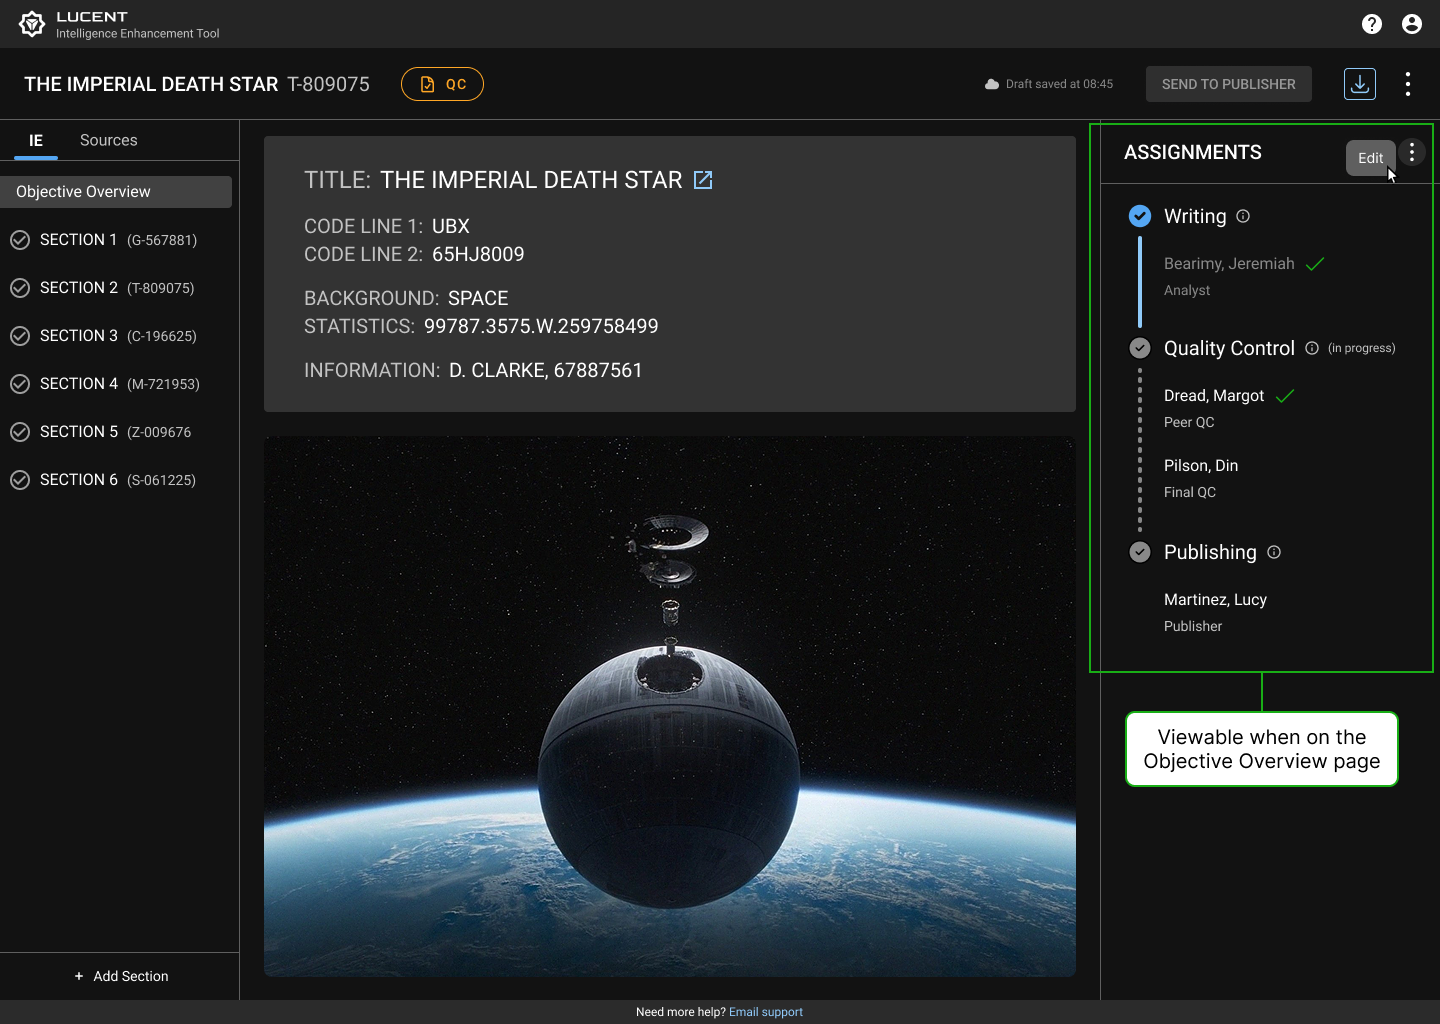Click the Publishing info icon
The height and width of the screenshot is (1024, 1440).
[1274, 552]
